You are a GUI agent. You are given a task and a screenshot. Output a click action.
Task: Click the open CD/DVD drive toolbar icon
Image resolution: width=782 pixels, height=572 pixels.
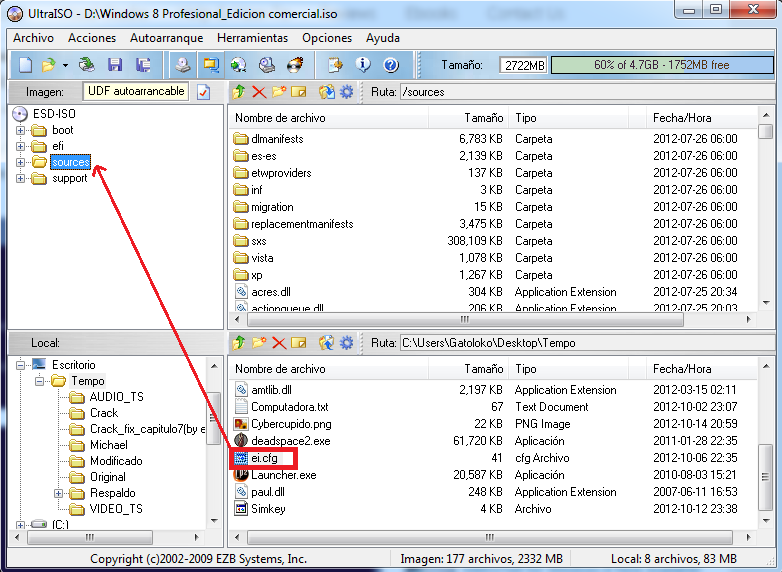point(87,65)
